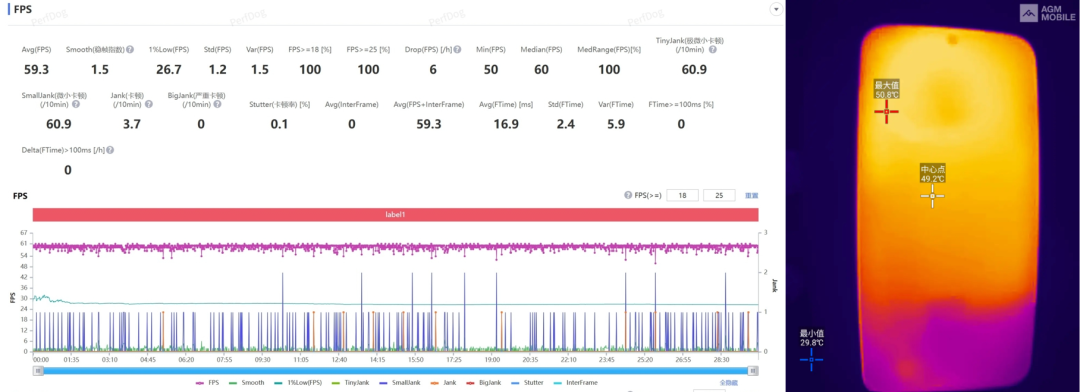Click the 50.8℃ maximum temperature label
1080x392 pixels.
click(x=886, y=94)
